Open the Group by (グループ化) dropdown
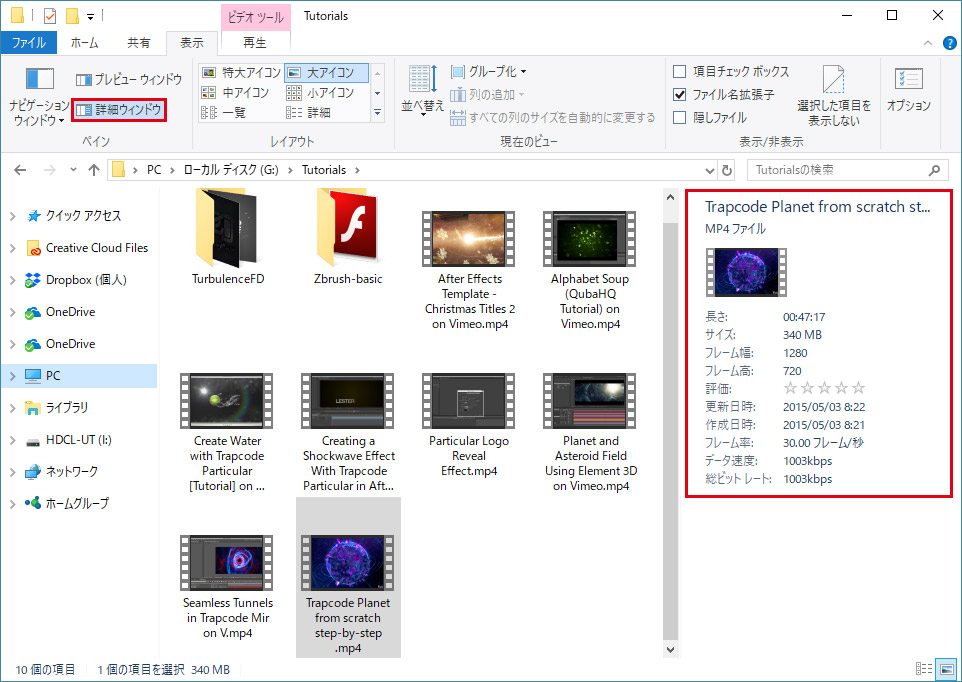The image size is (962, 682). pos(488,72)
